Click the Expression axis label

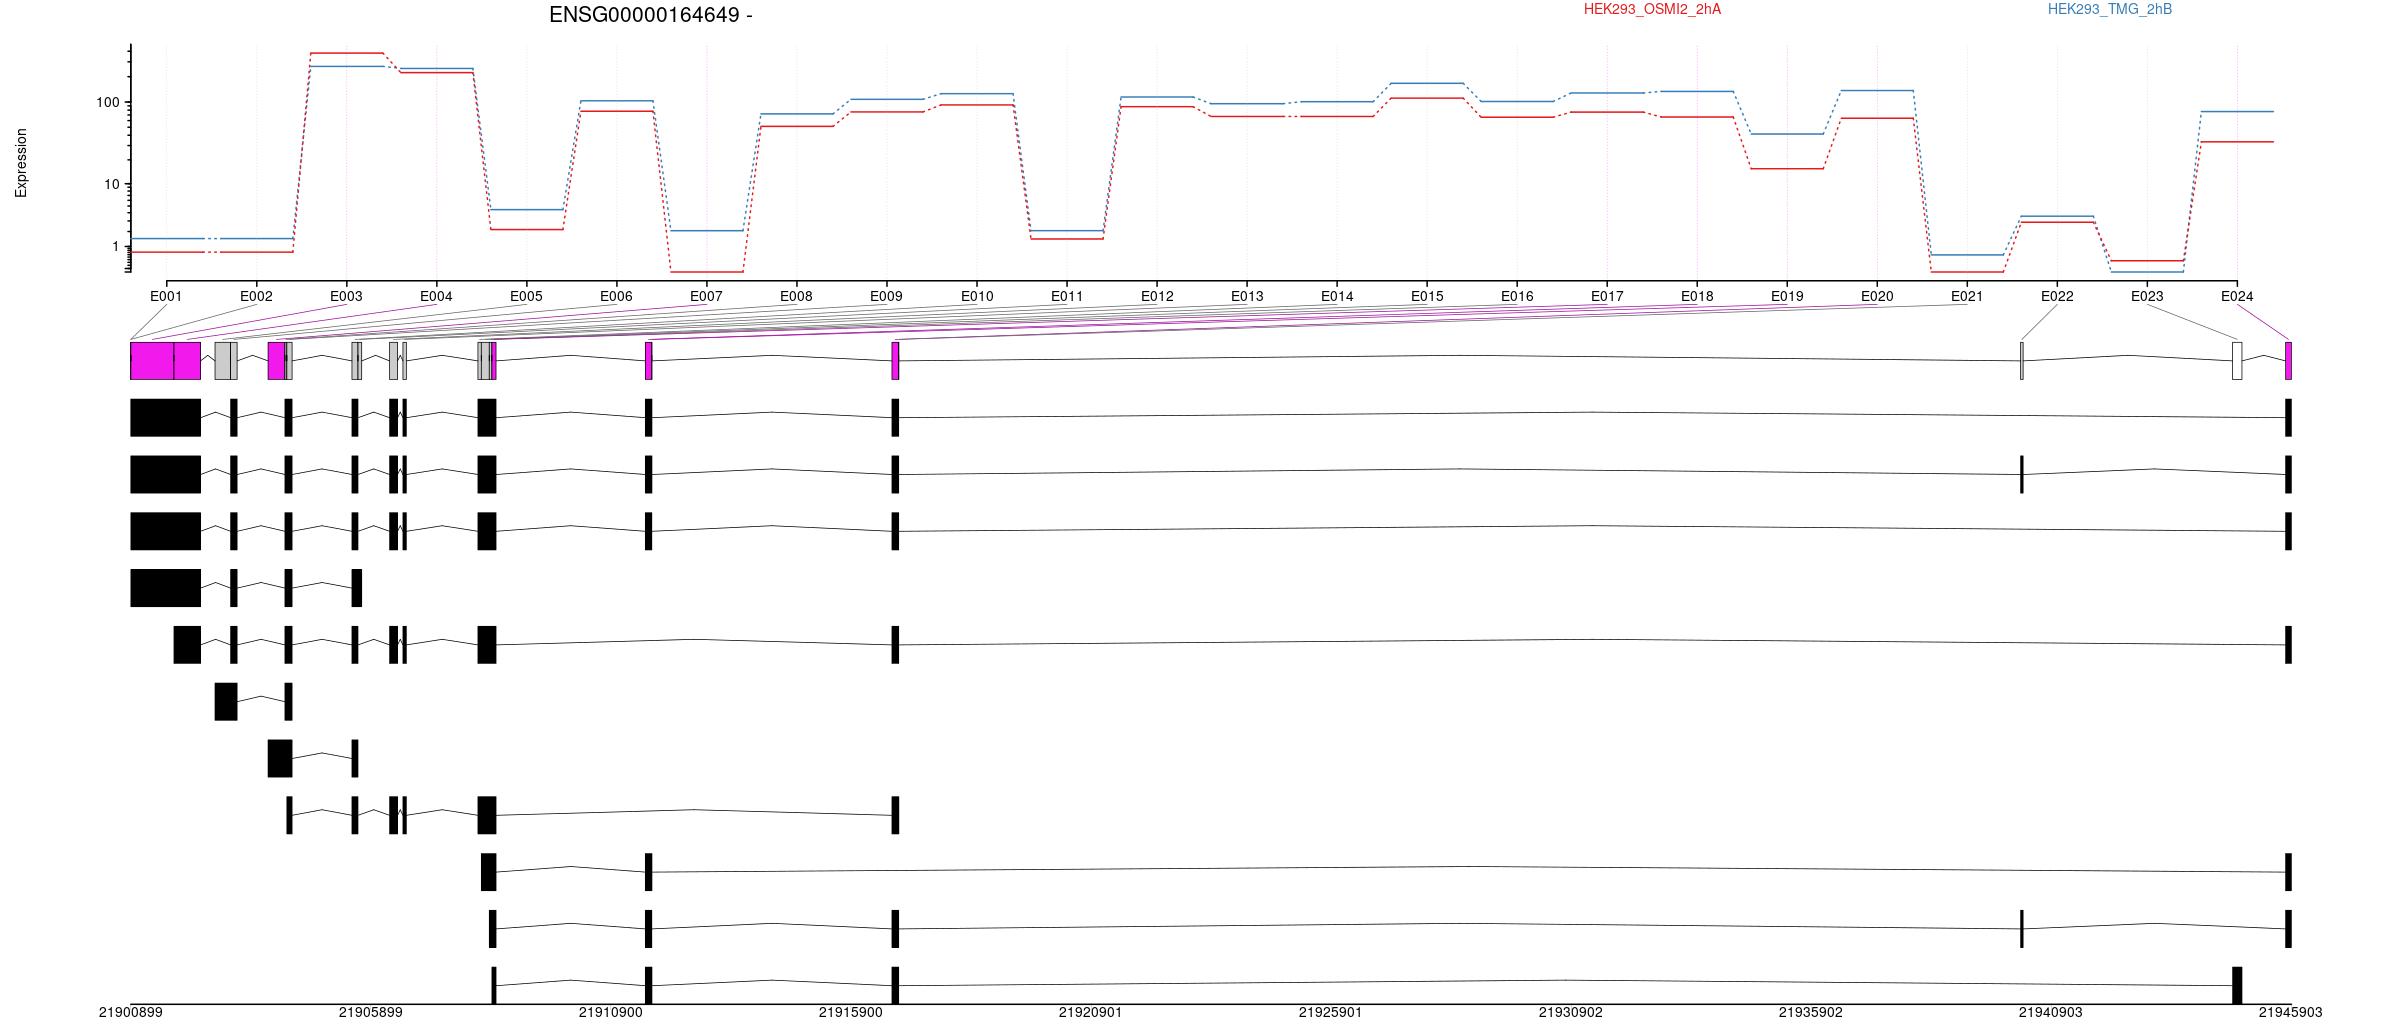[21, 163]
